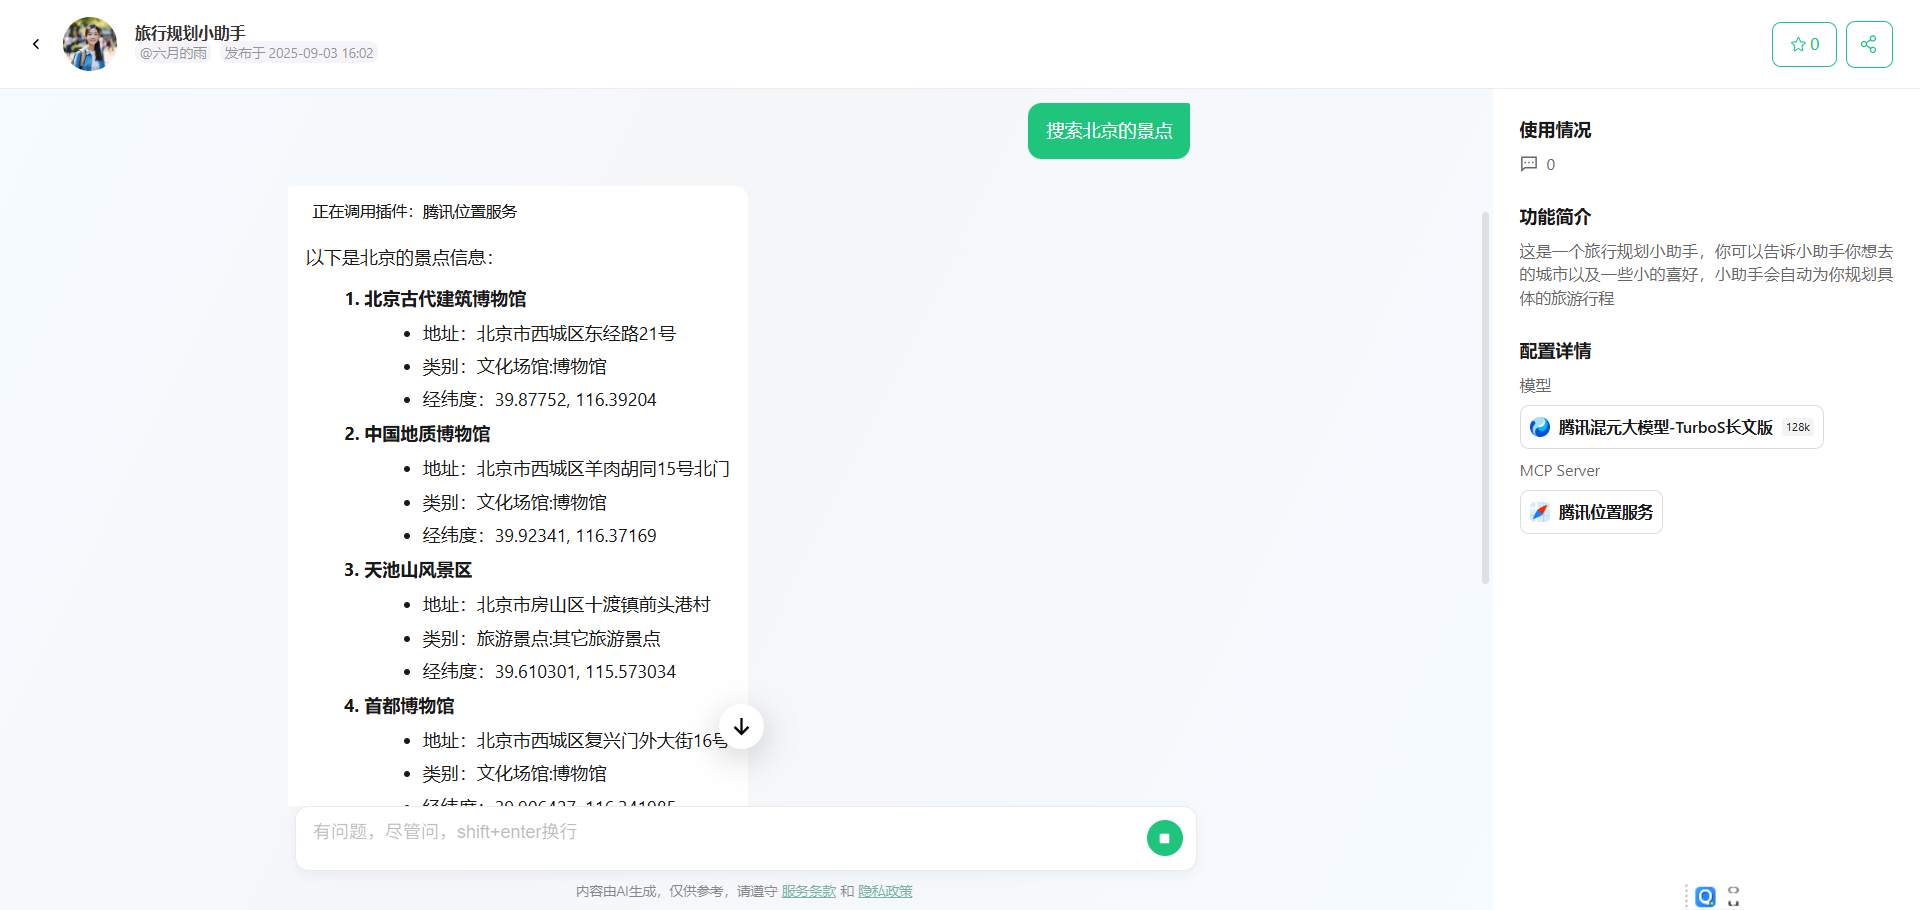Viewport: 1920px width, 910px height.
Task: Click the MCP Server label
Action: tap(1560, 471)
